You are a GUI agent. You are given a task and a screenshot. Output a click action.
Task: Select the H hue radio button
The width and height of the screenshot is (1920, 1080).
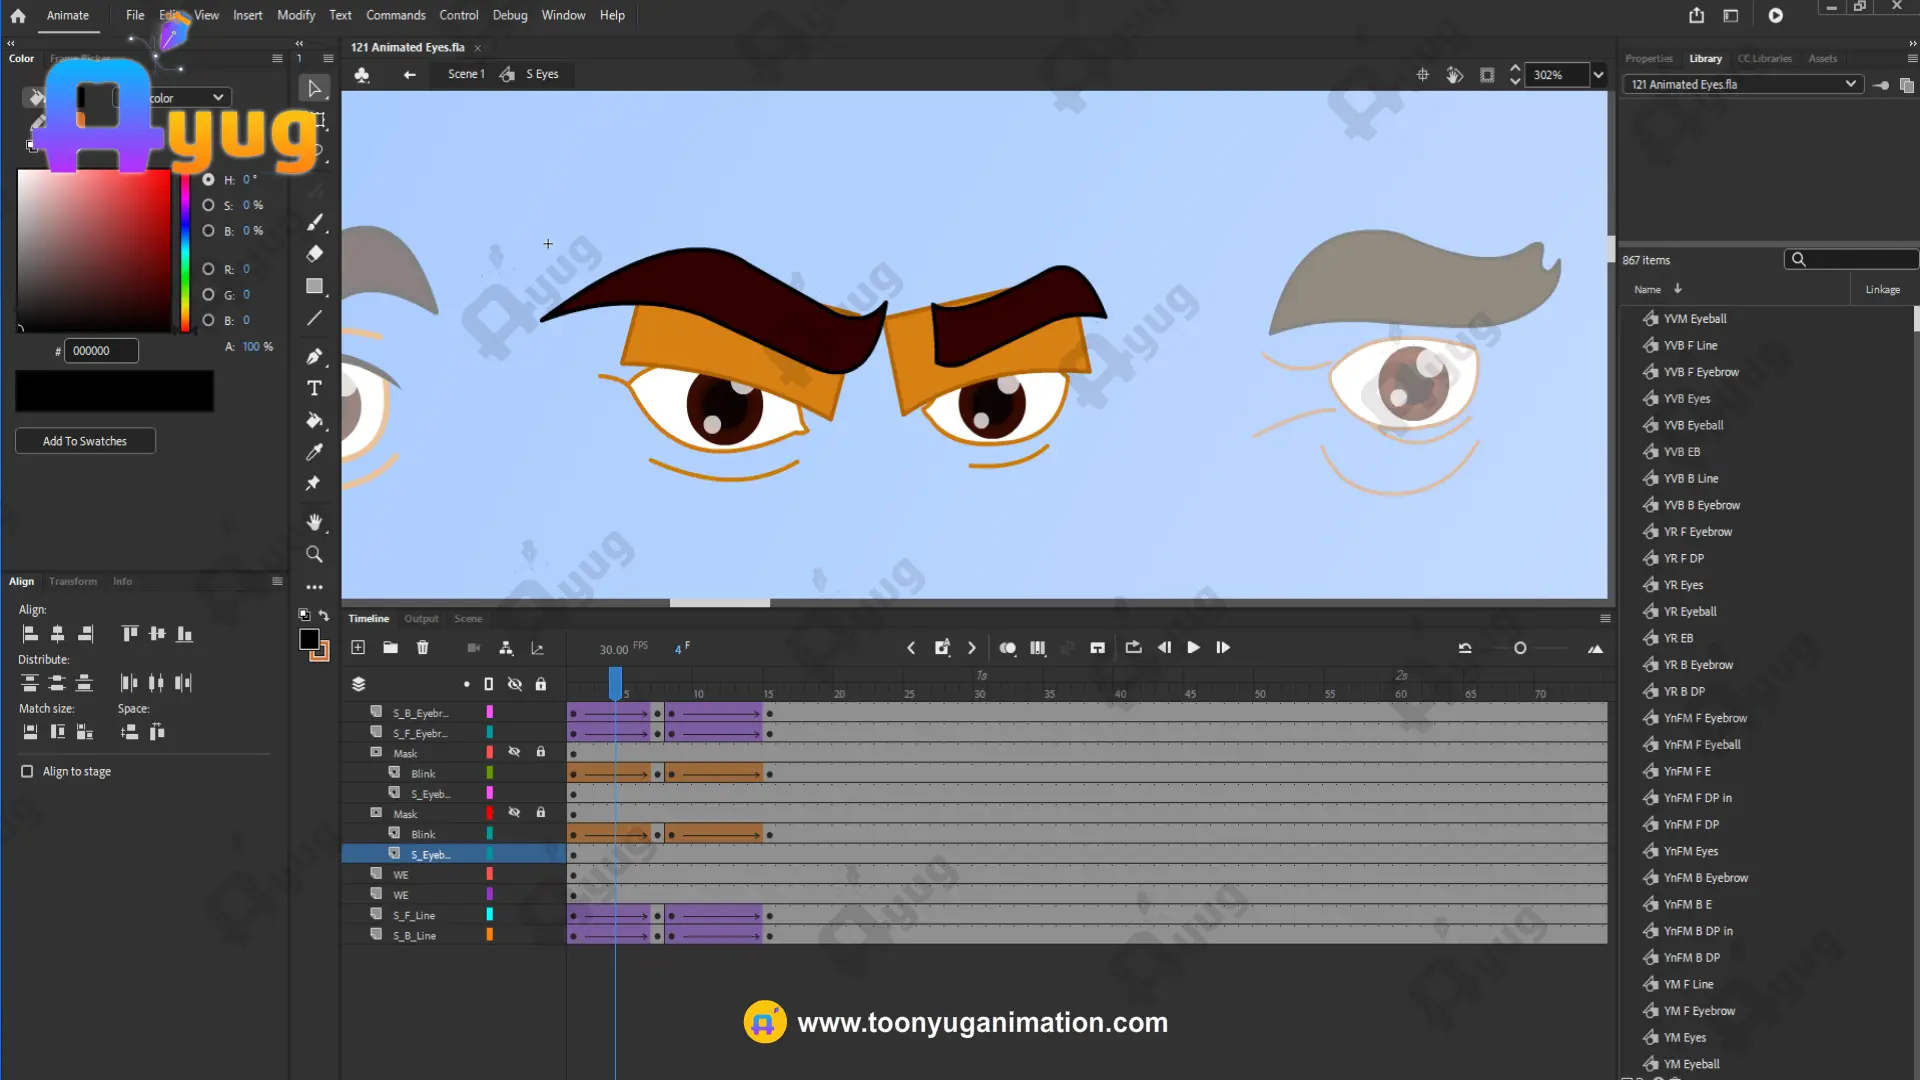click(x=208, y=180)
